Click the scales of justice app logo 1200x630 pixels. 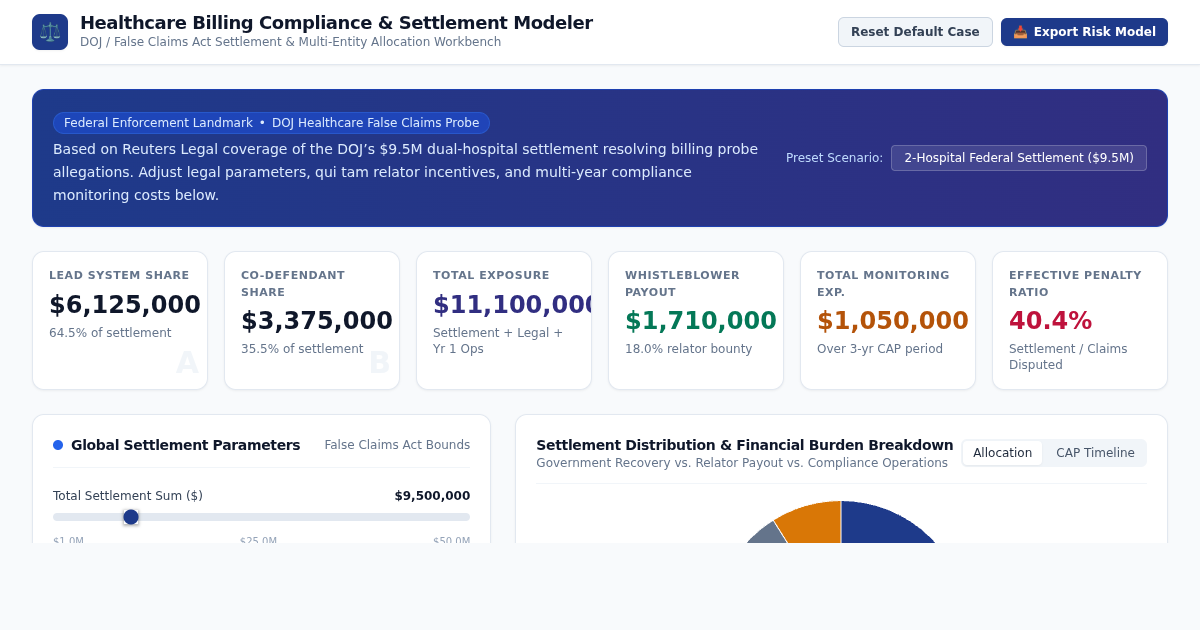coord(50,32)
